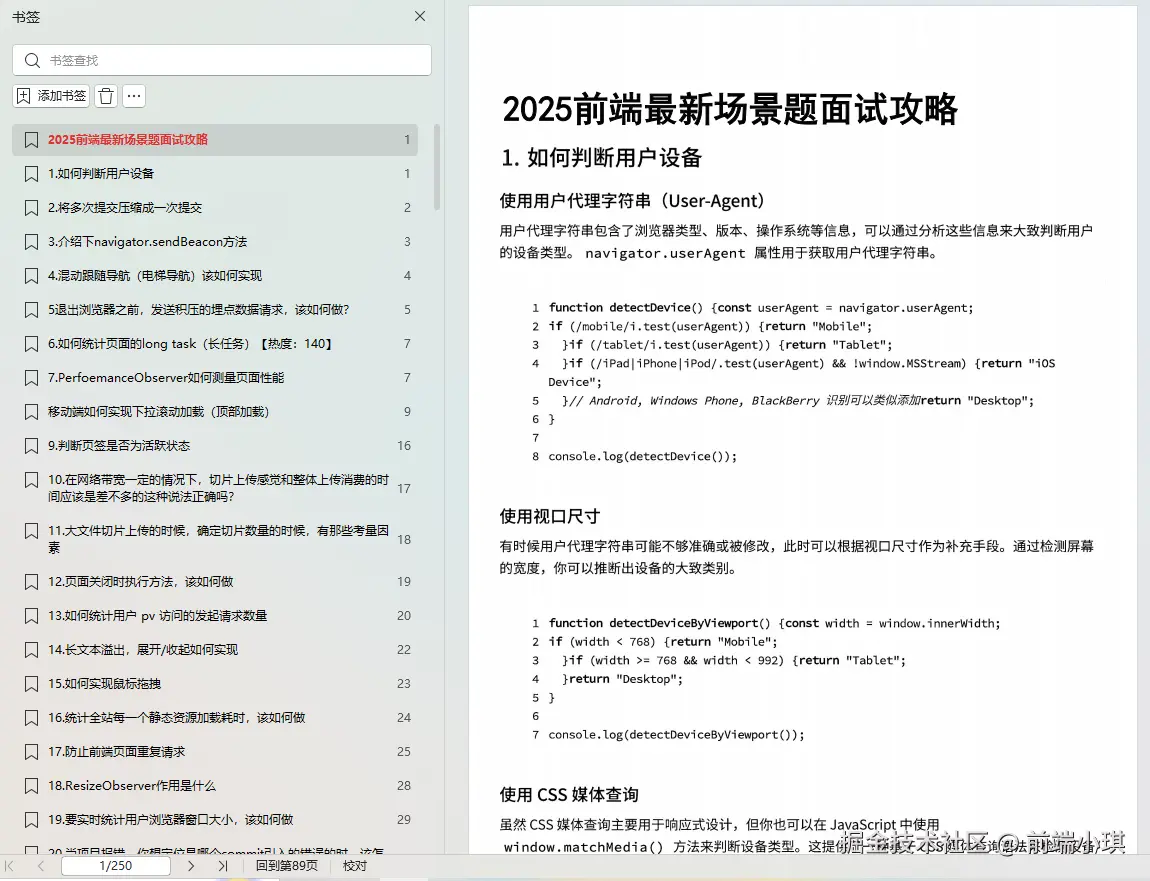Viewport: 1150px width, 881px height.
Task: Go to the first page
Action: (x=10, y=866)
